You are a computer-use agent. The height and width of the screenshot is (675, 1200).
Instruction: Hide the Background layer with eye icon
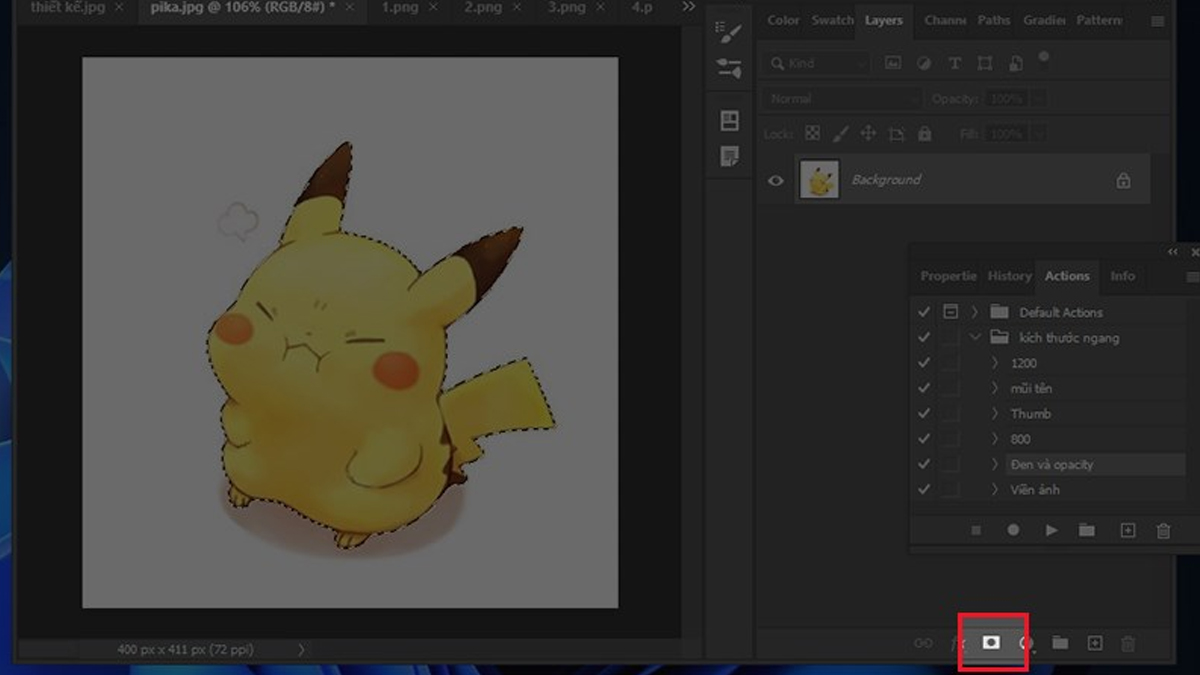point(775,181)
